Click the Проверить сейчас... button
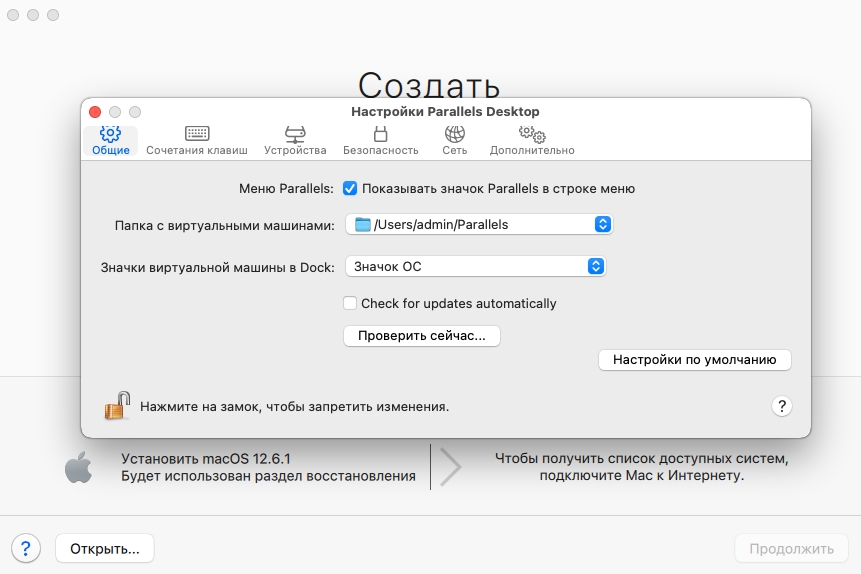Image resolution: width=861 pixels, height=574 pixels. click(x=421, y=336)
